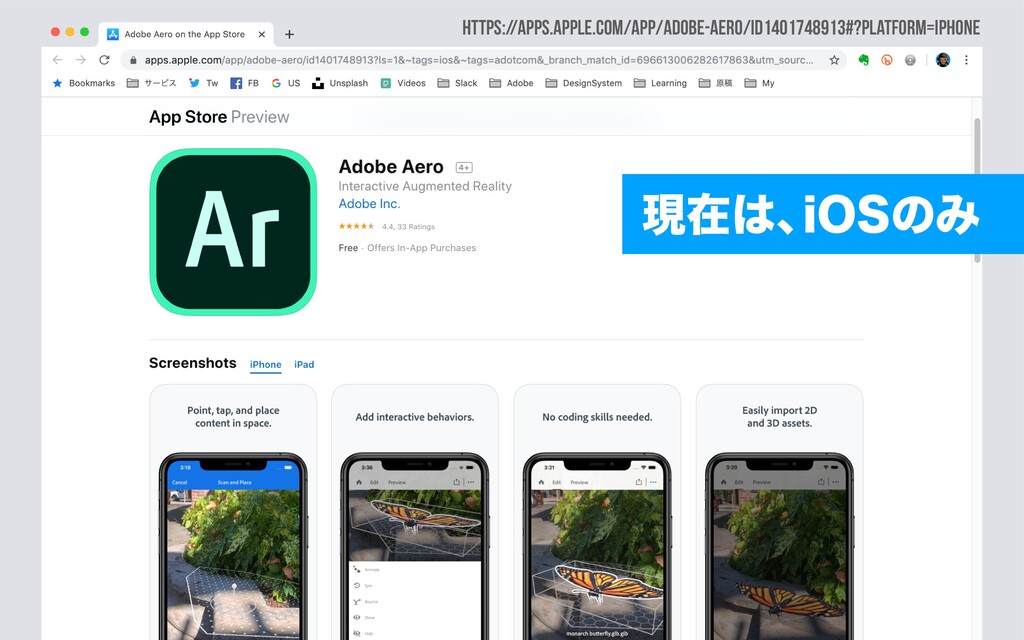Reload the App Store page
This screenshot has width=1024, height=640.
[x=104, y=60]
